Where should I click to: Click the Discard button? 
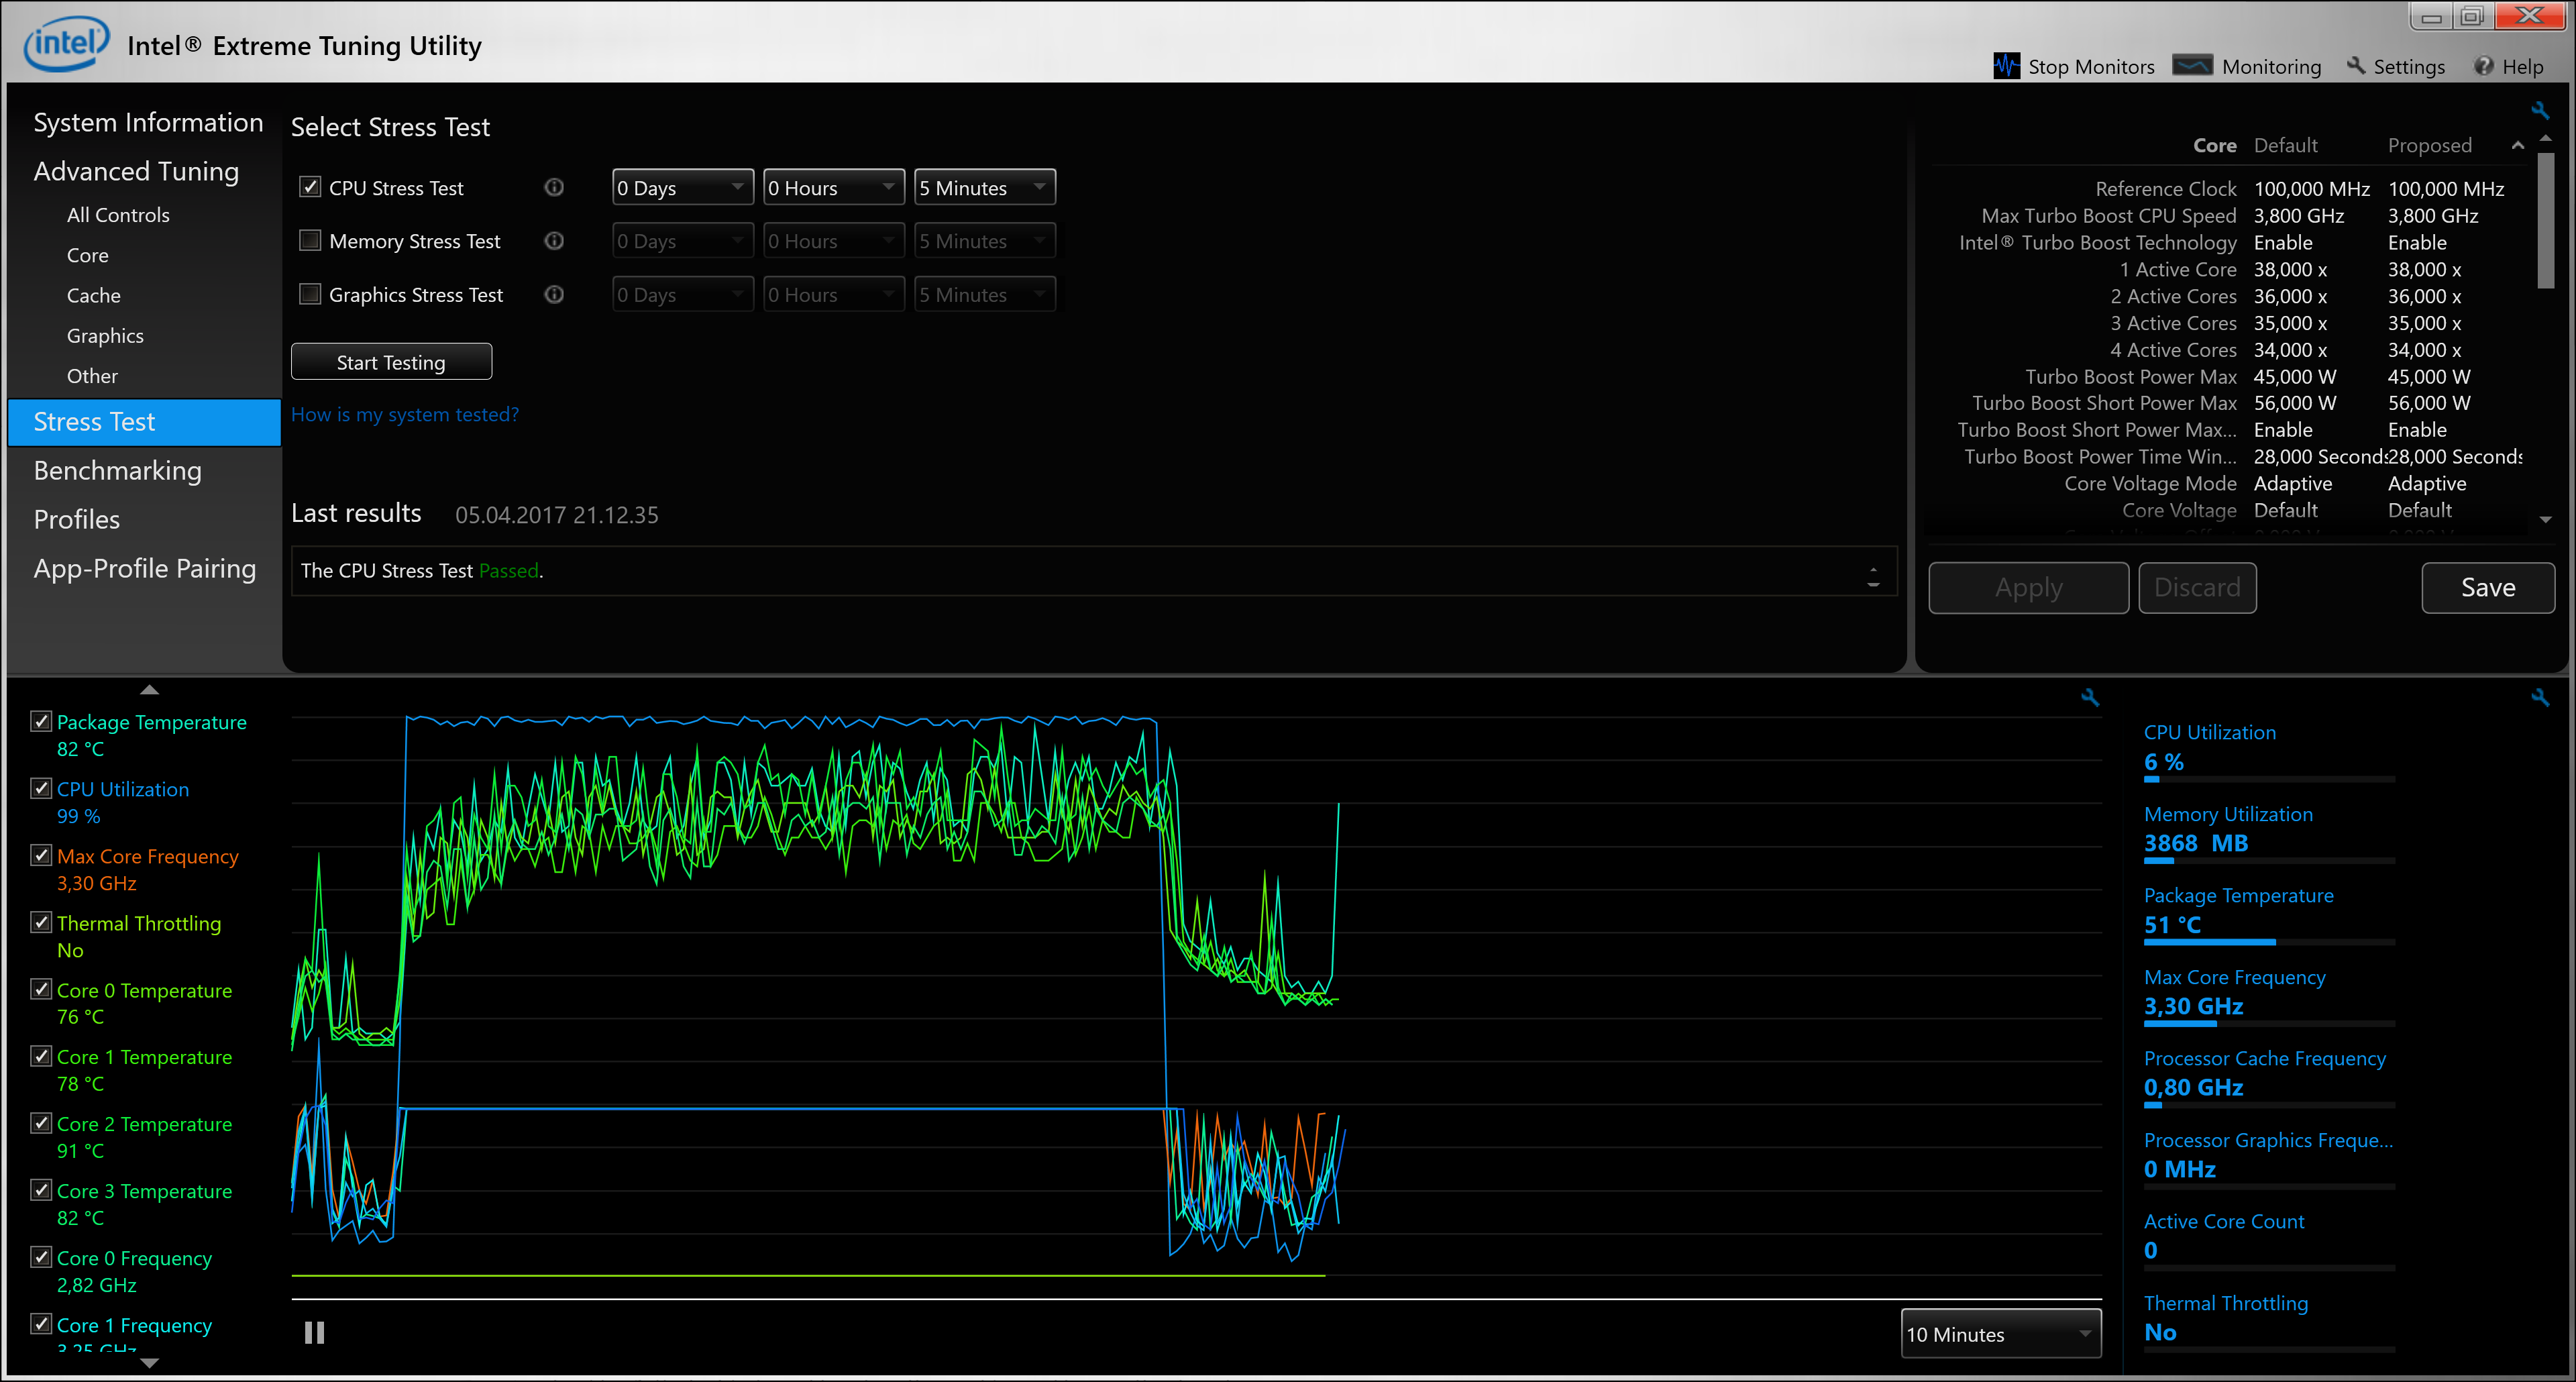[2197, 588]
